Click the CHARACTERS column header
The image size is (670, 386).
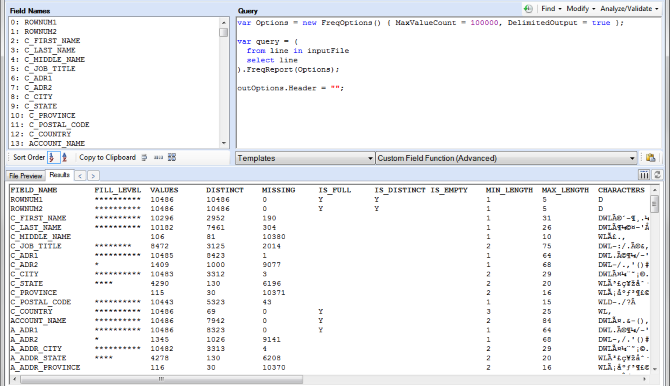(x=621, y=190)
